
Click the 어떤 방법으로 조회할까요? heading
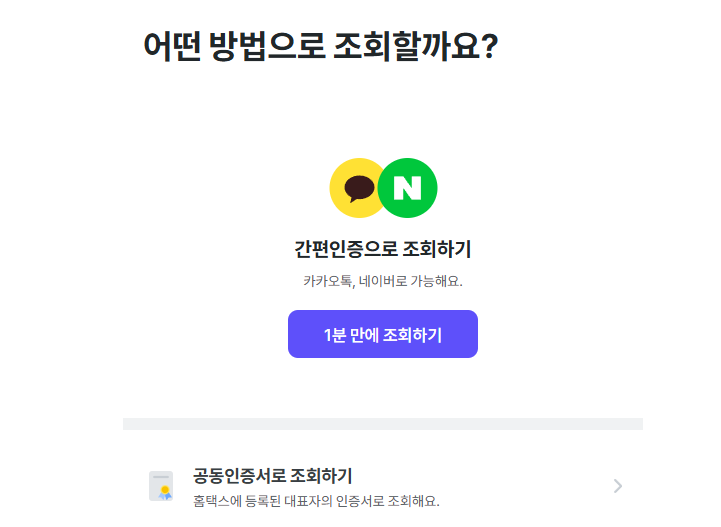pyautogui.click(x=320, y=46)
